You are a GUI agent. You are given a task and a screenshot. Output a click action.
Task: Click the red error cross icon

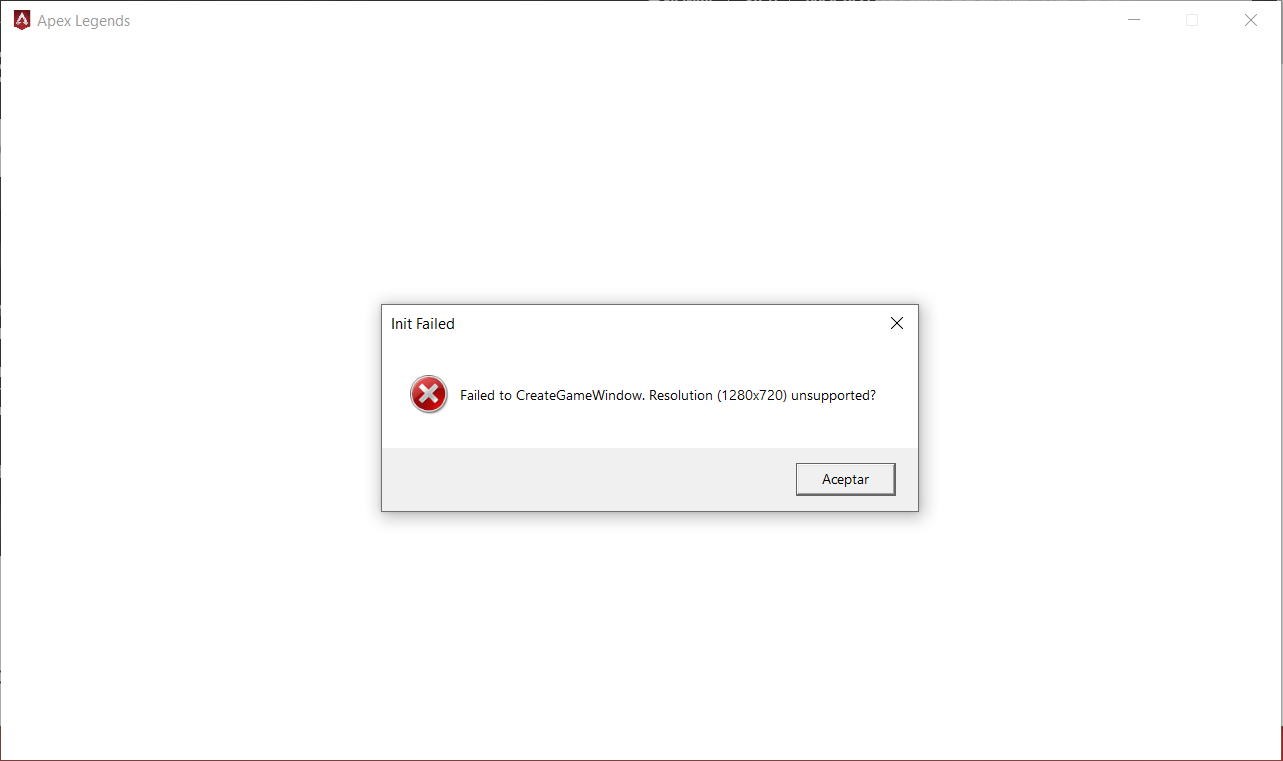tap(429, 395)
